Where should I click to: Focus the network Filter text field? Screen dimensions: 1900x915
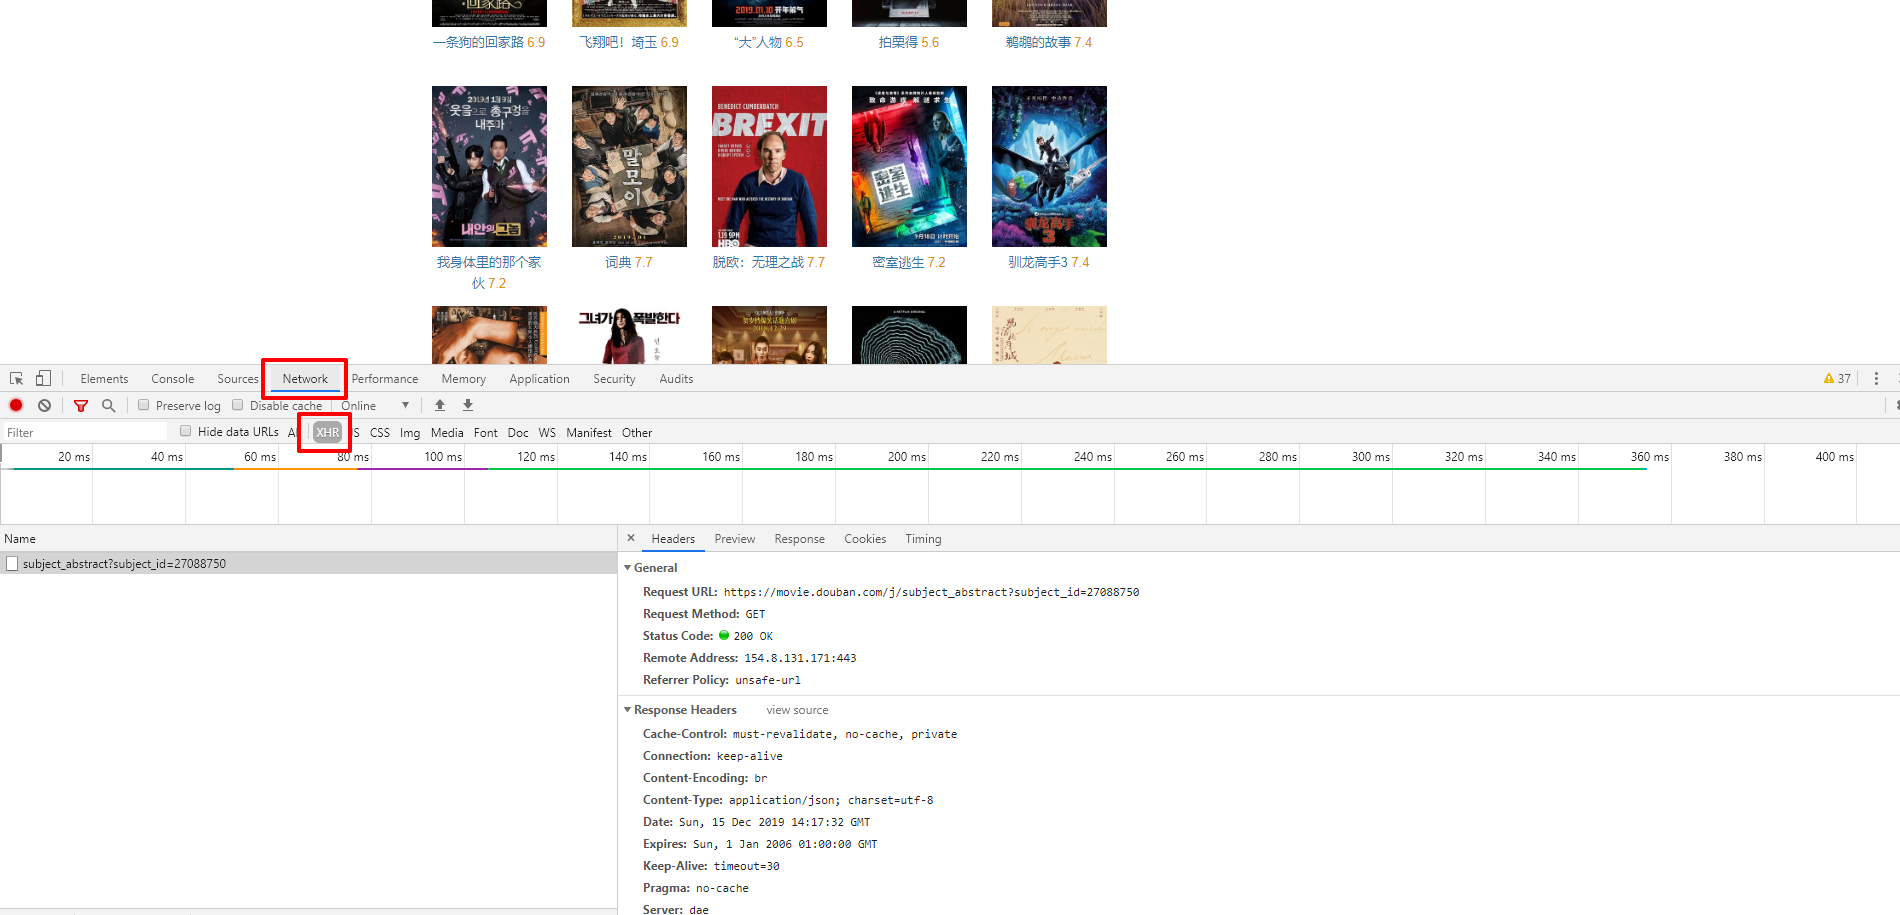point(85,432)
